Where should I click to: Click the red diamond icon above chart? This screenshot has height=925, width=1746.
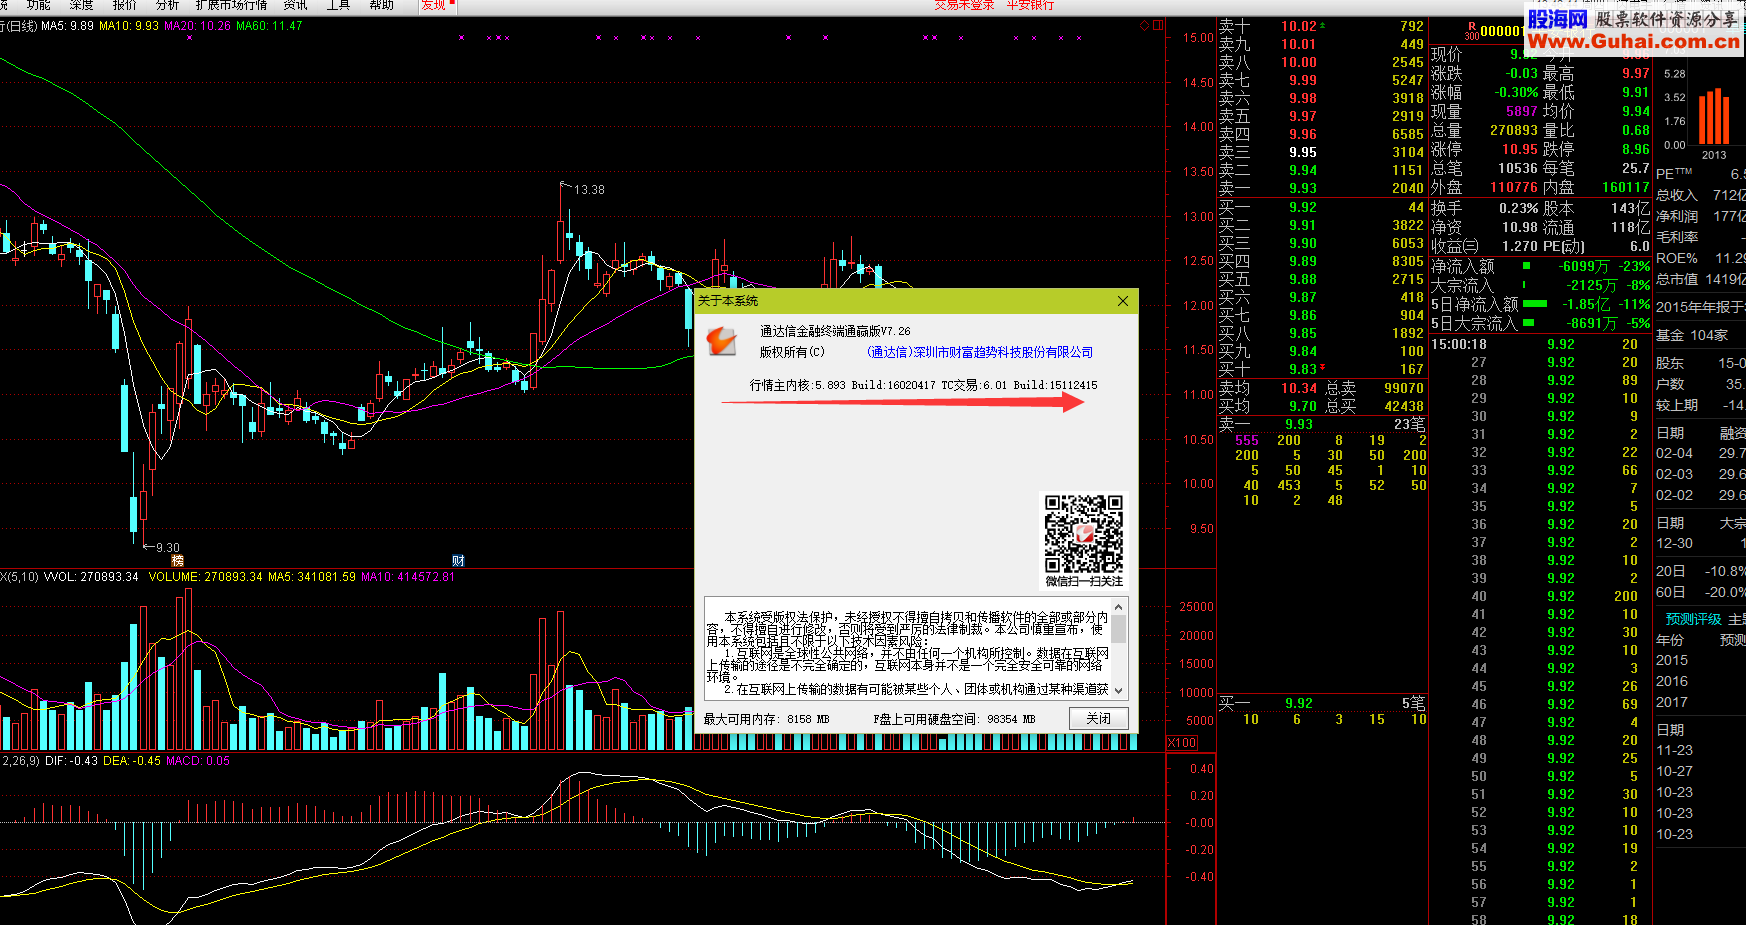pyautogui.click(x=1144, y=26)
